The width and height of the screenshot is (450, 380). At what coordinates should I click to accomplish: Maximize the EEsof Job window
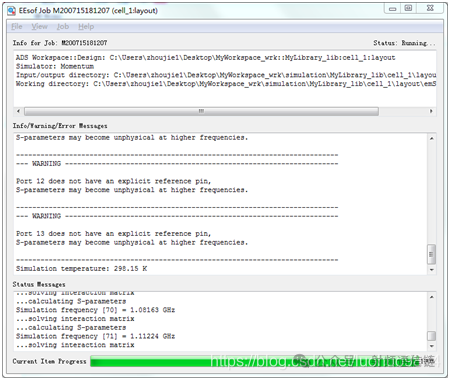(x=409, y=8)
